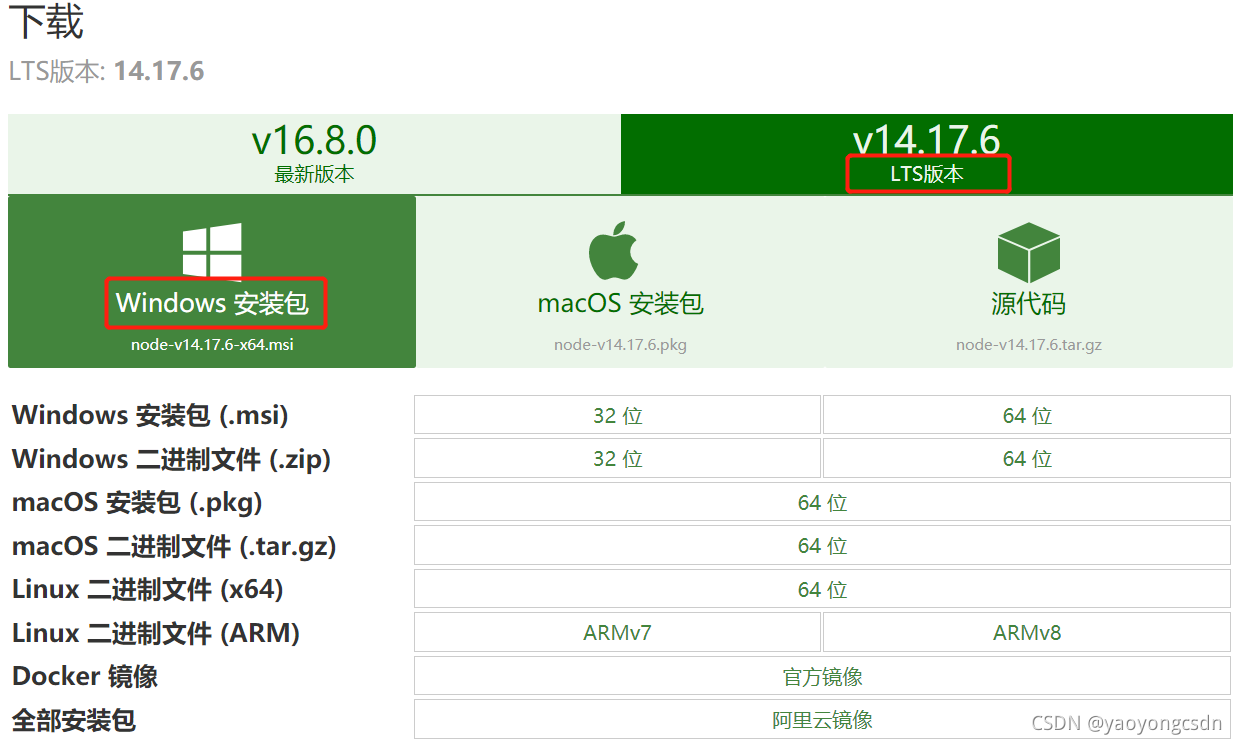
Task: Click the Docker 镜像 row label
Action: (x=85, y=676)
